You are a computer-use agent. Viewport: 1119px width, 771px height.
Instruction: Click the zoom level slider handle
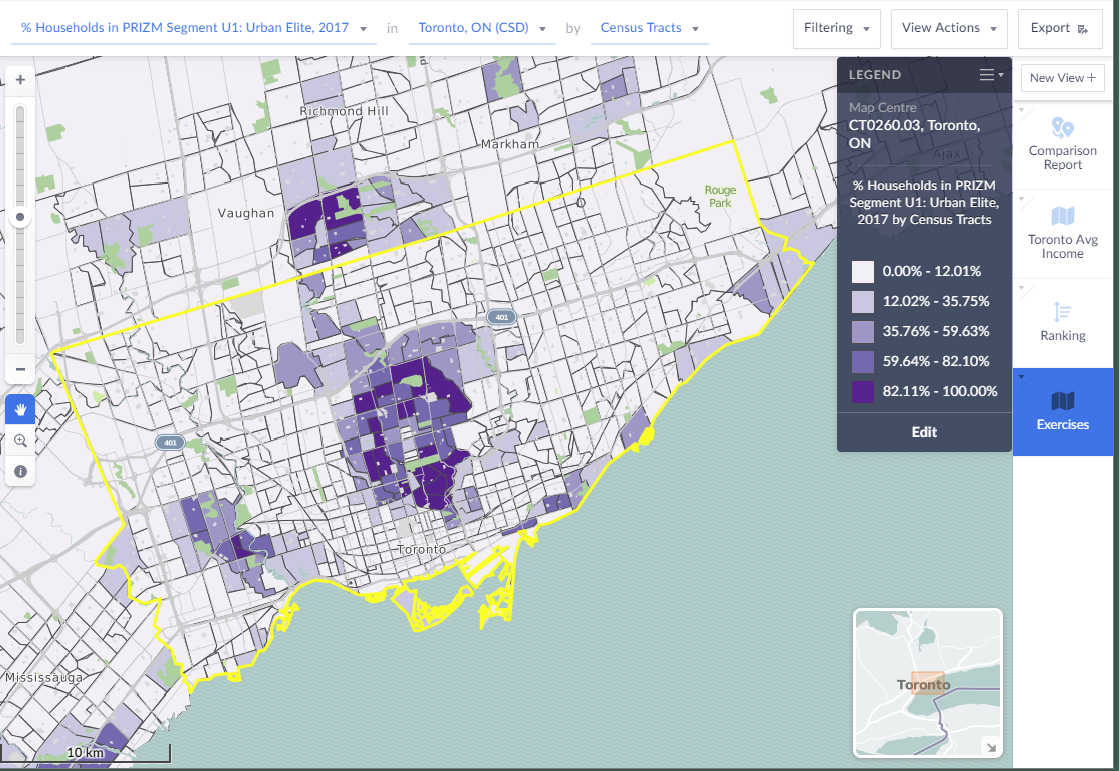(x=20, y=216)
